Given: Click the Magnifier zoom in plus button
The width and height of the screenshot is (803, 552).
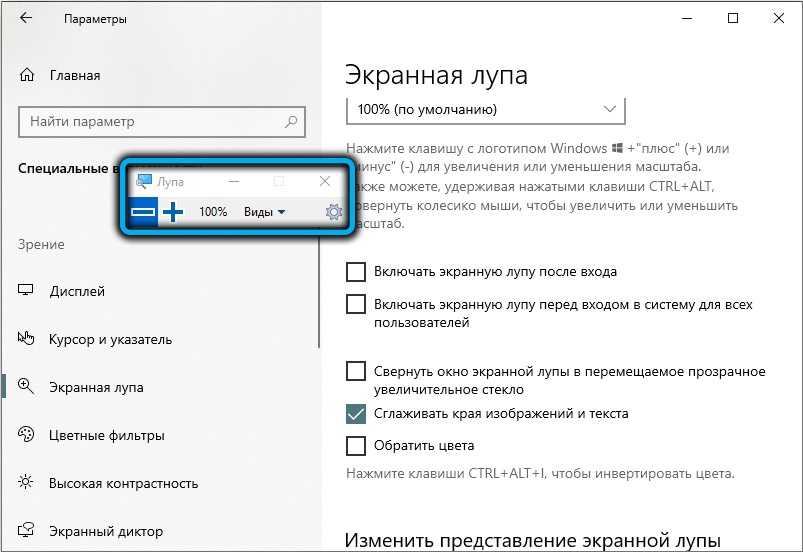Looking at the screenshot, I should (x=174, y=211).
